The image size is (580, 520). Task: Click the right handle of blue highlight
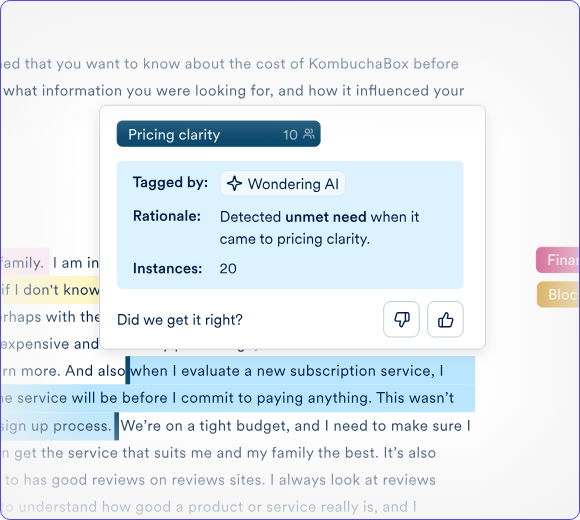[117, 426]
